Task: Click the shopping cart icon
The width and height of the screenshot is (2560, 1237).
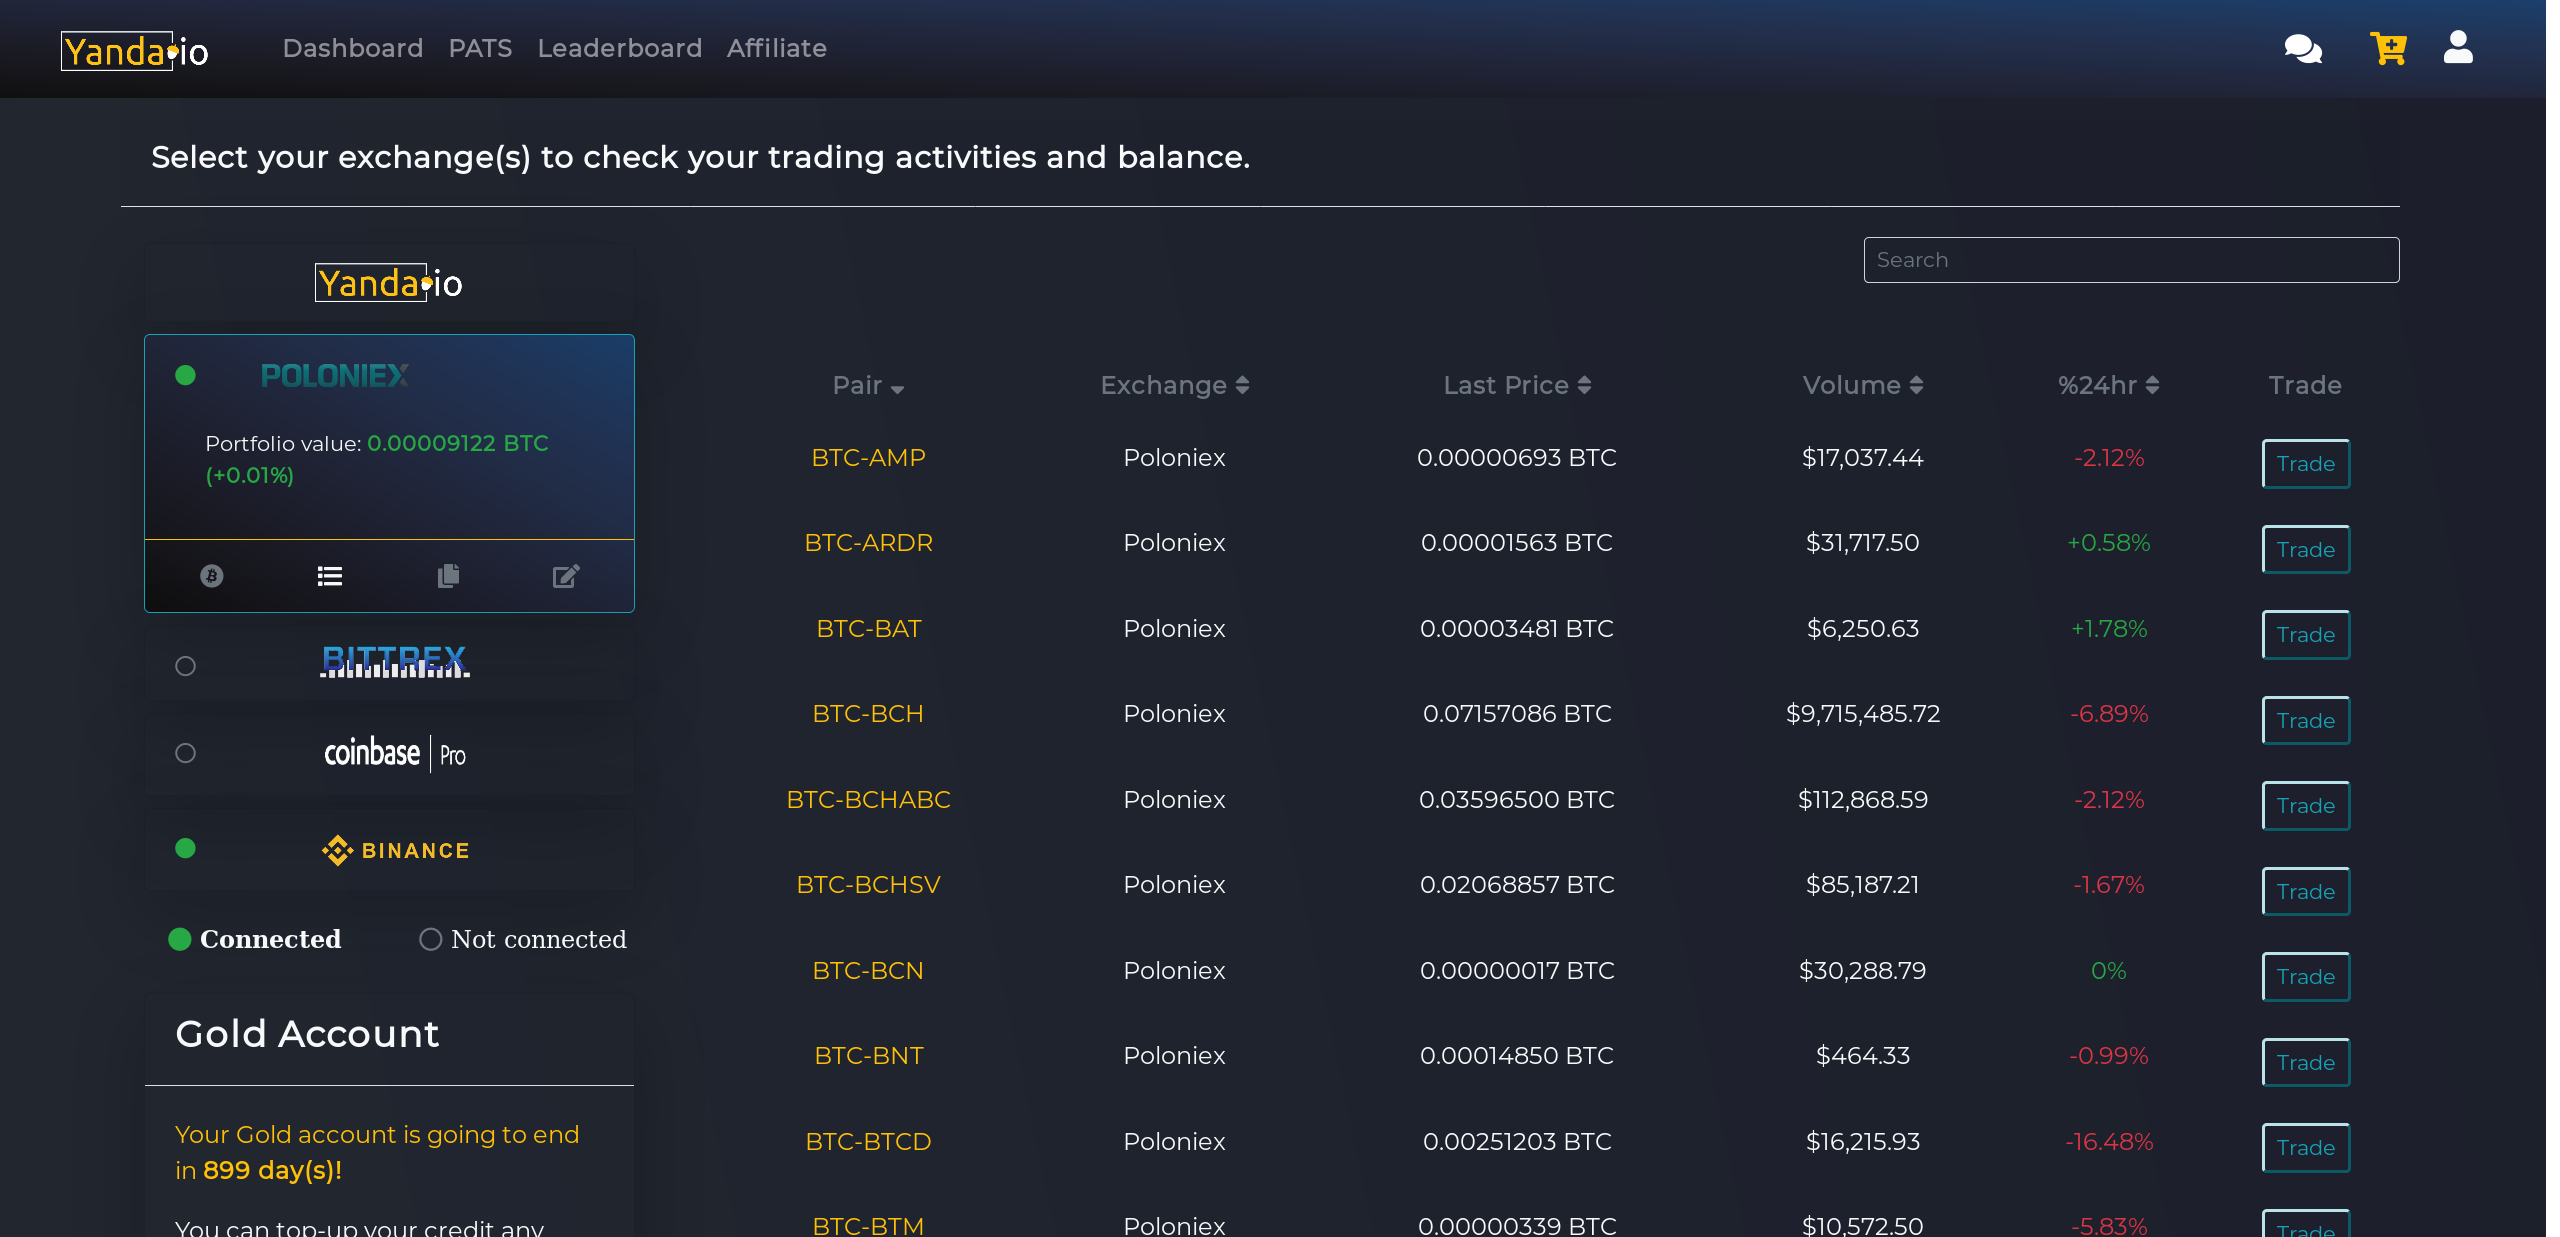Action: 2388,48
